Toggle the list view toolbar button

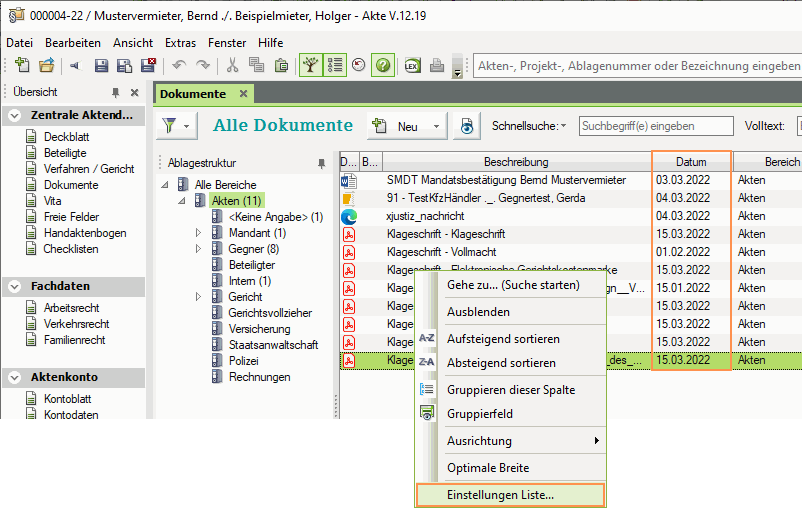point(334,66)
